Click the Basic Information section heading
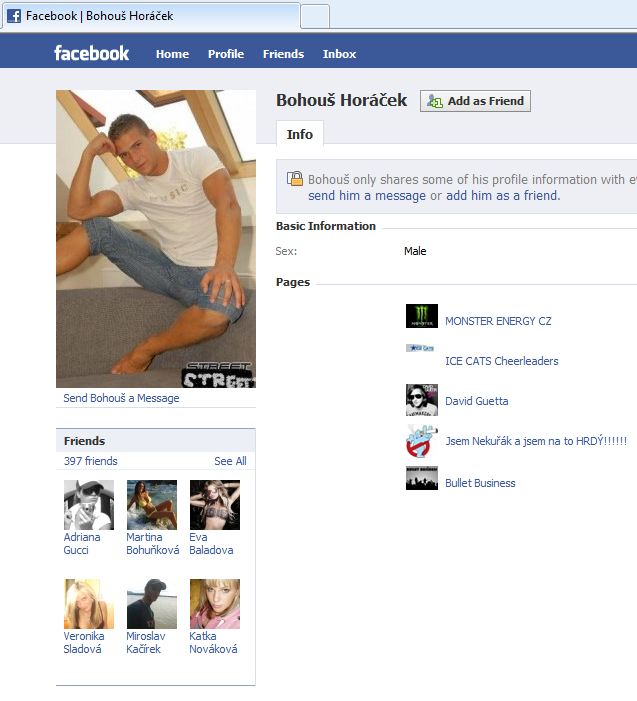The height and width of the screenshot is (701, 637). pyautogui.click(x=326, y=226)
